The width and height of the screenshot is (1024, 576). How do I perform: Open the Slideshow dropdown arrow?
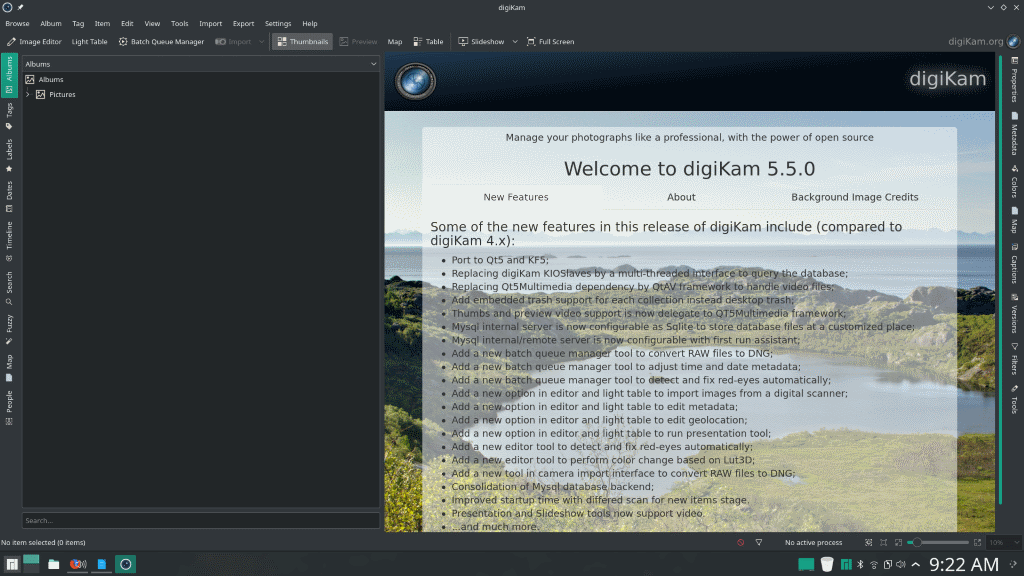point(516,41)
